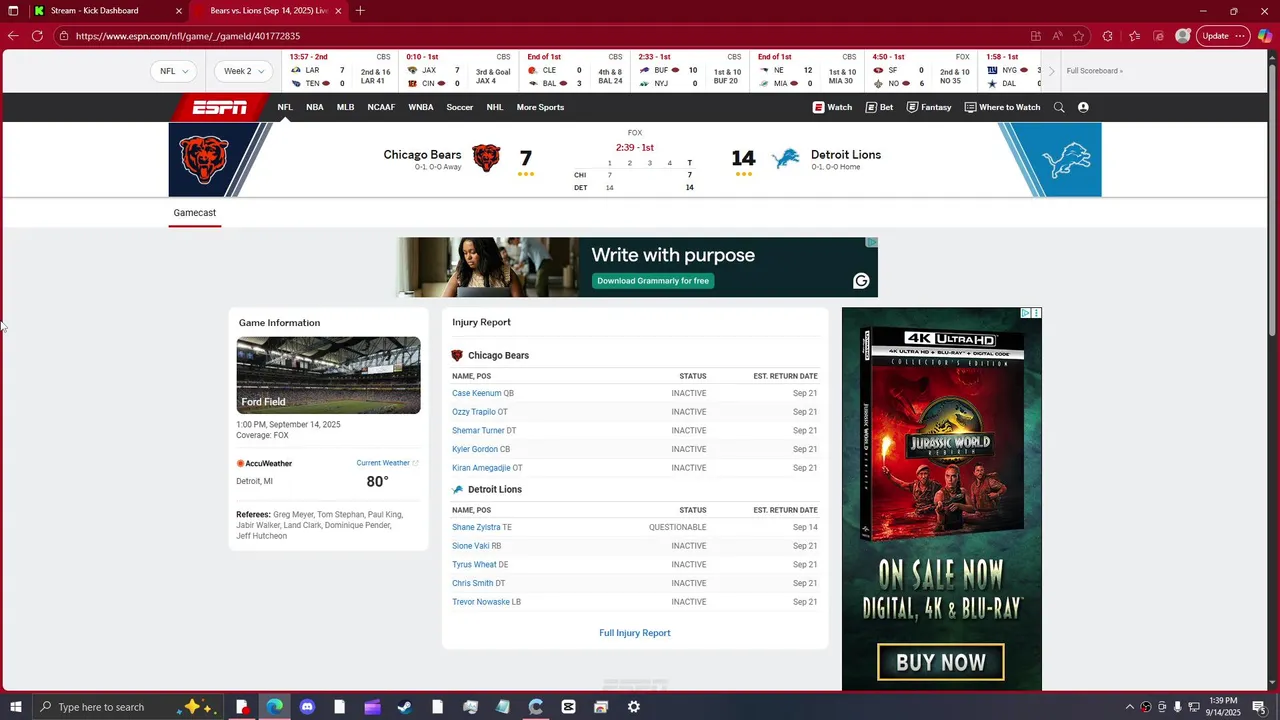Viewport: 1280px width, 720px height.
Task: Open the ESPN search magnifier
Action: (x=1059, y=107)
